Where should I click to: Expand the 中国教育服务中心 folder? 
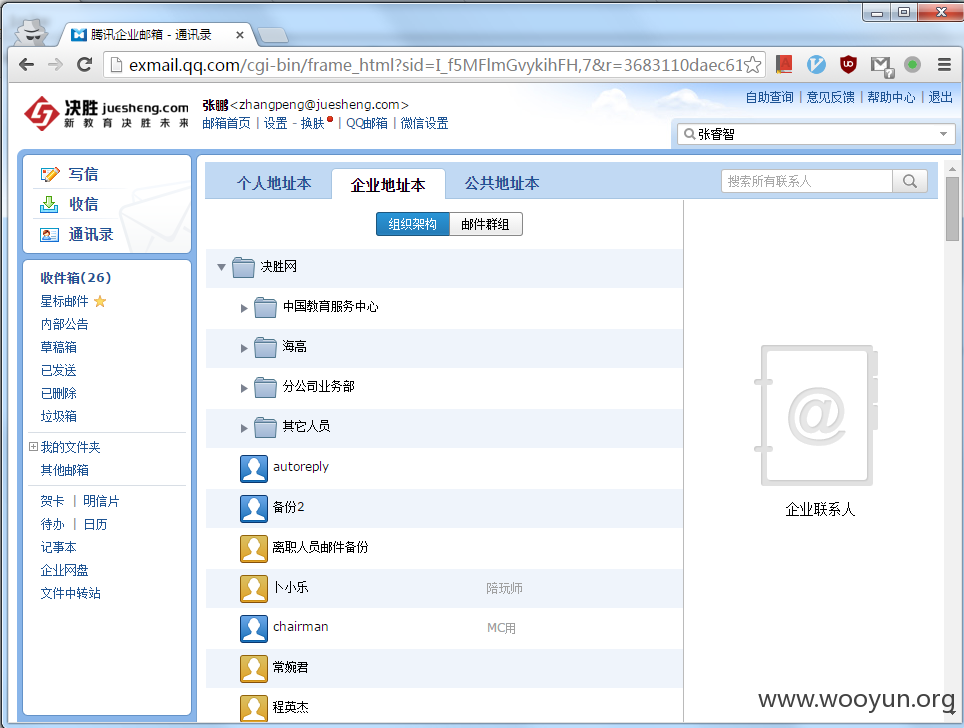click(244, 308)
